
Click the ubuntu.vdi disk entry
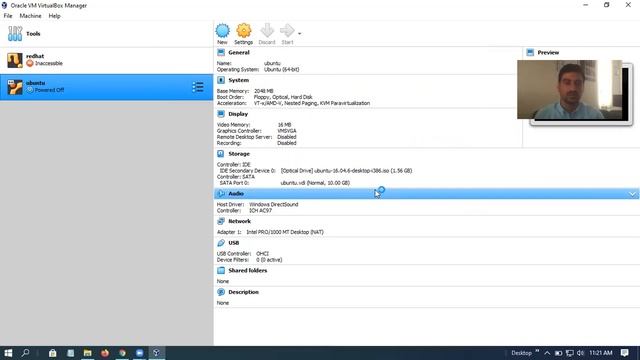[315, 183]
